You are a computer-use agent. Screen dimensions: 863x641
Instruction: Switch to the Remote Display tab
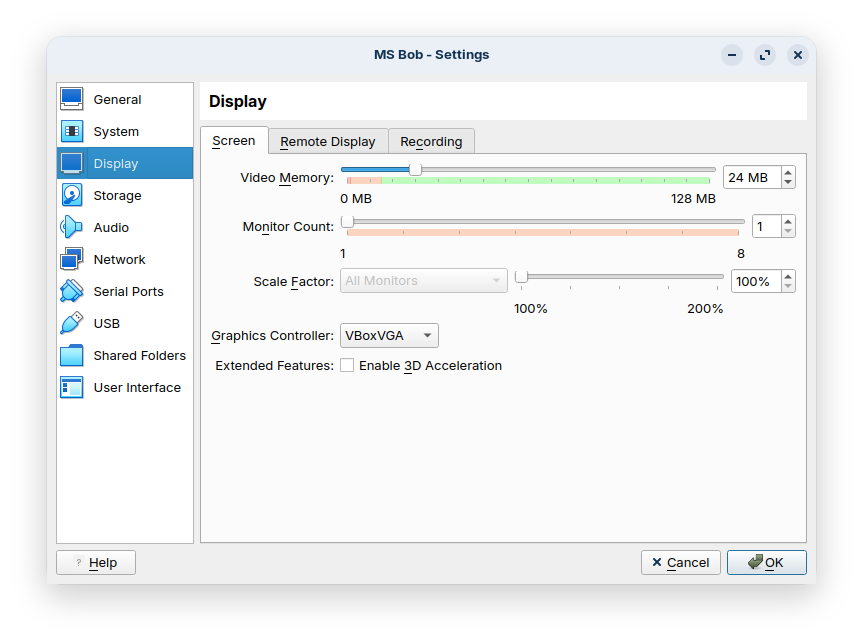[328, 142]
